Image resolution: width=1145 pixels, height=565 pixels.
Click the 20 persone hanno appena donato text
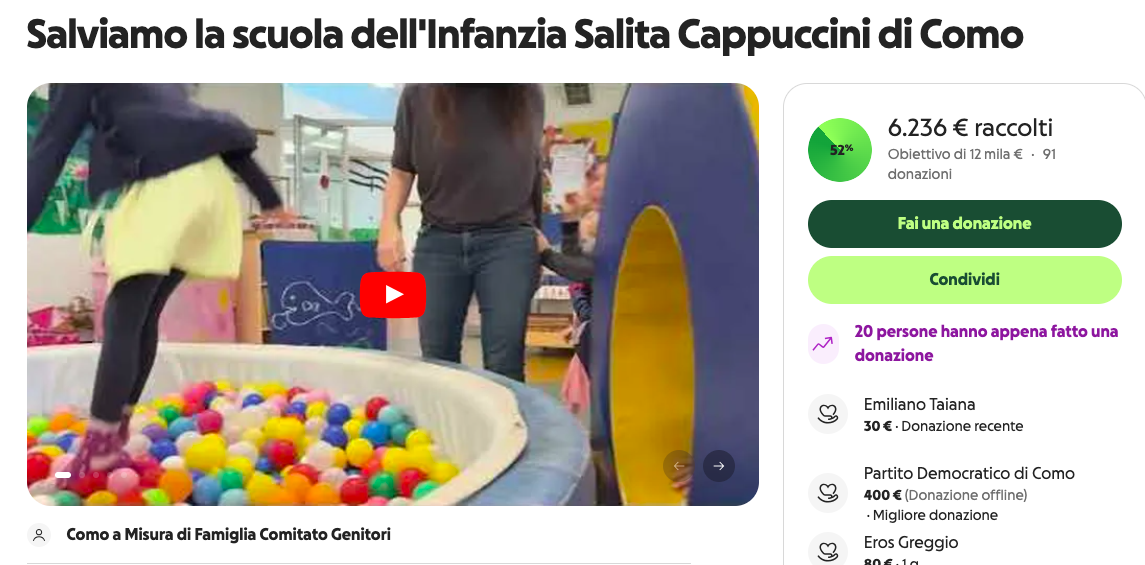click(986, 343)
